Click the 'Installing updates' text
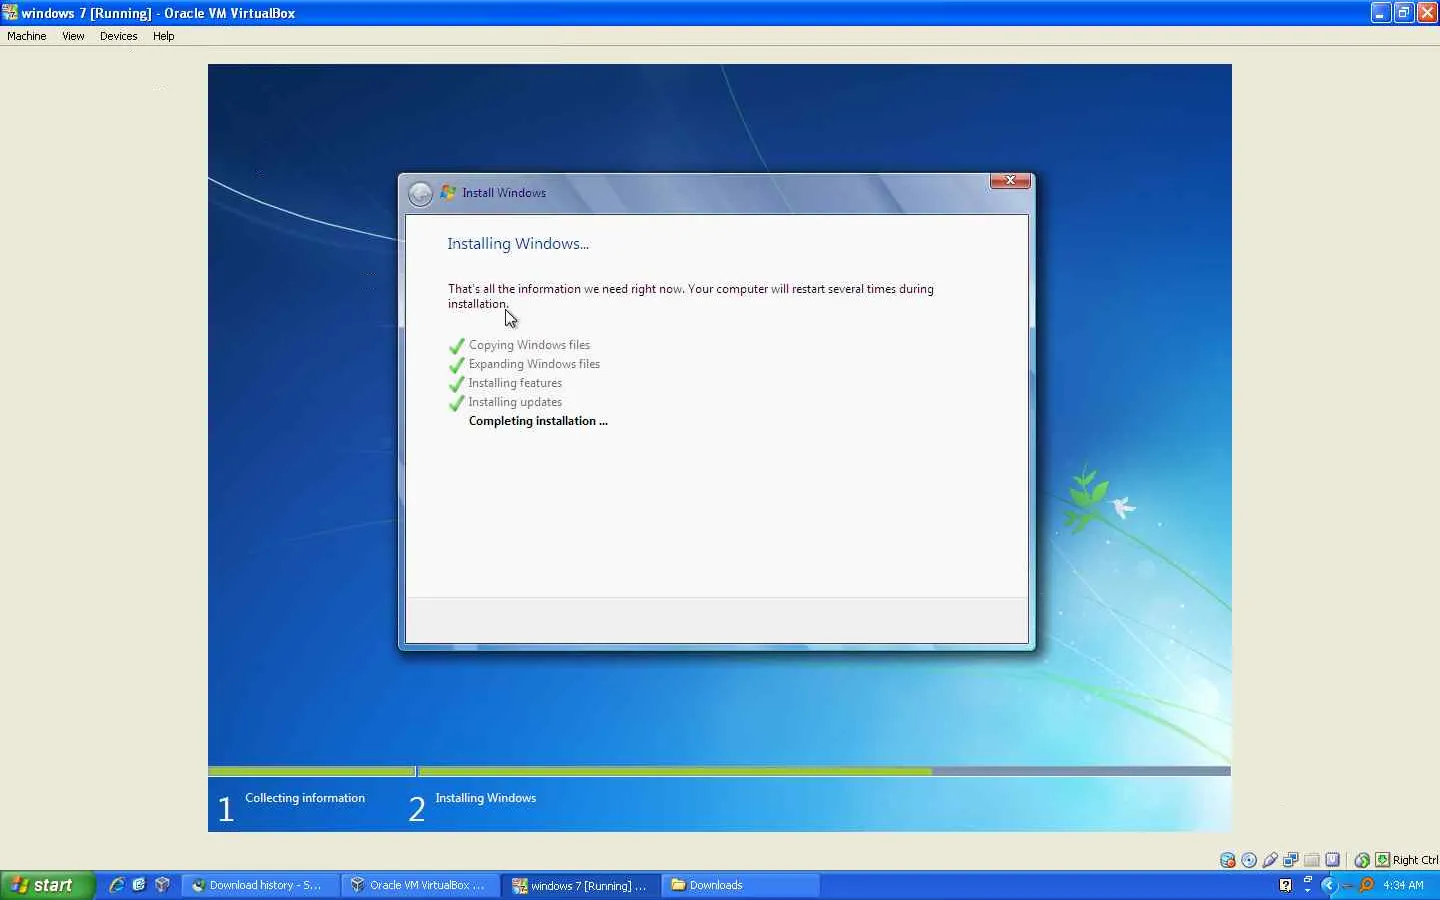The height and width of the screenshot is (900, 1440). click(515, 402)
